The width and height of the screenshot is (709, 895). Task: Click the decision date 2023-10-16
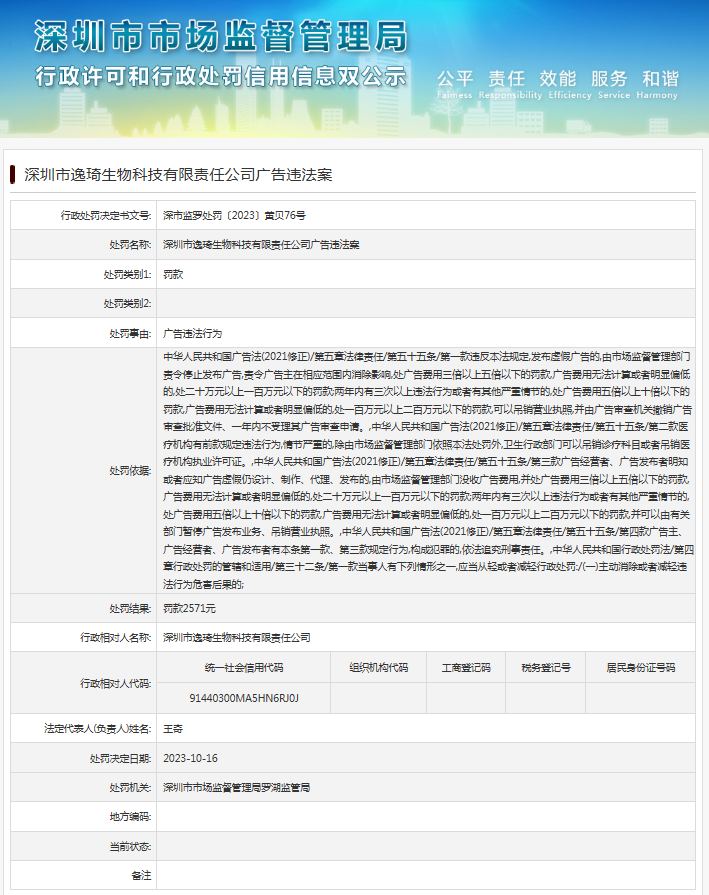point(190,758)
